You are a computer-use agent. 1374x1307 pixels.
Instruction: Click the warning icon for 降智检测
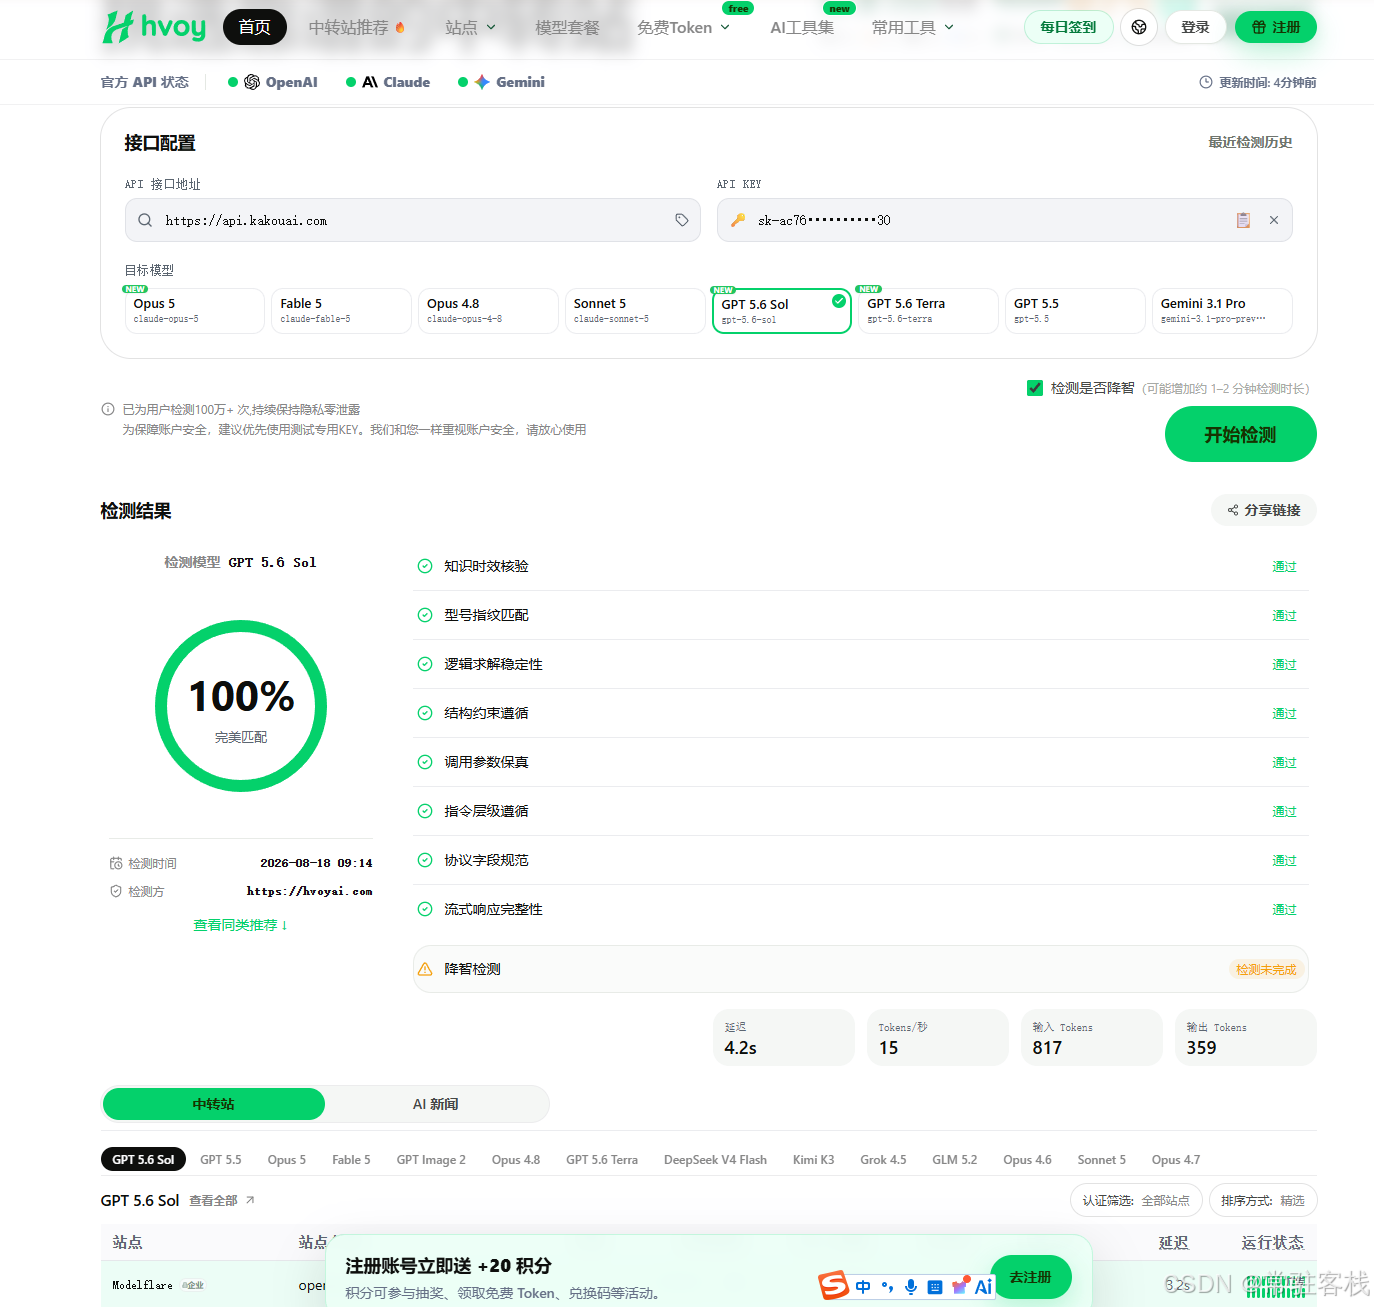click(x=425, y=969)
